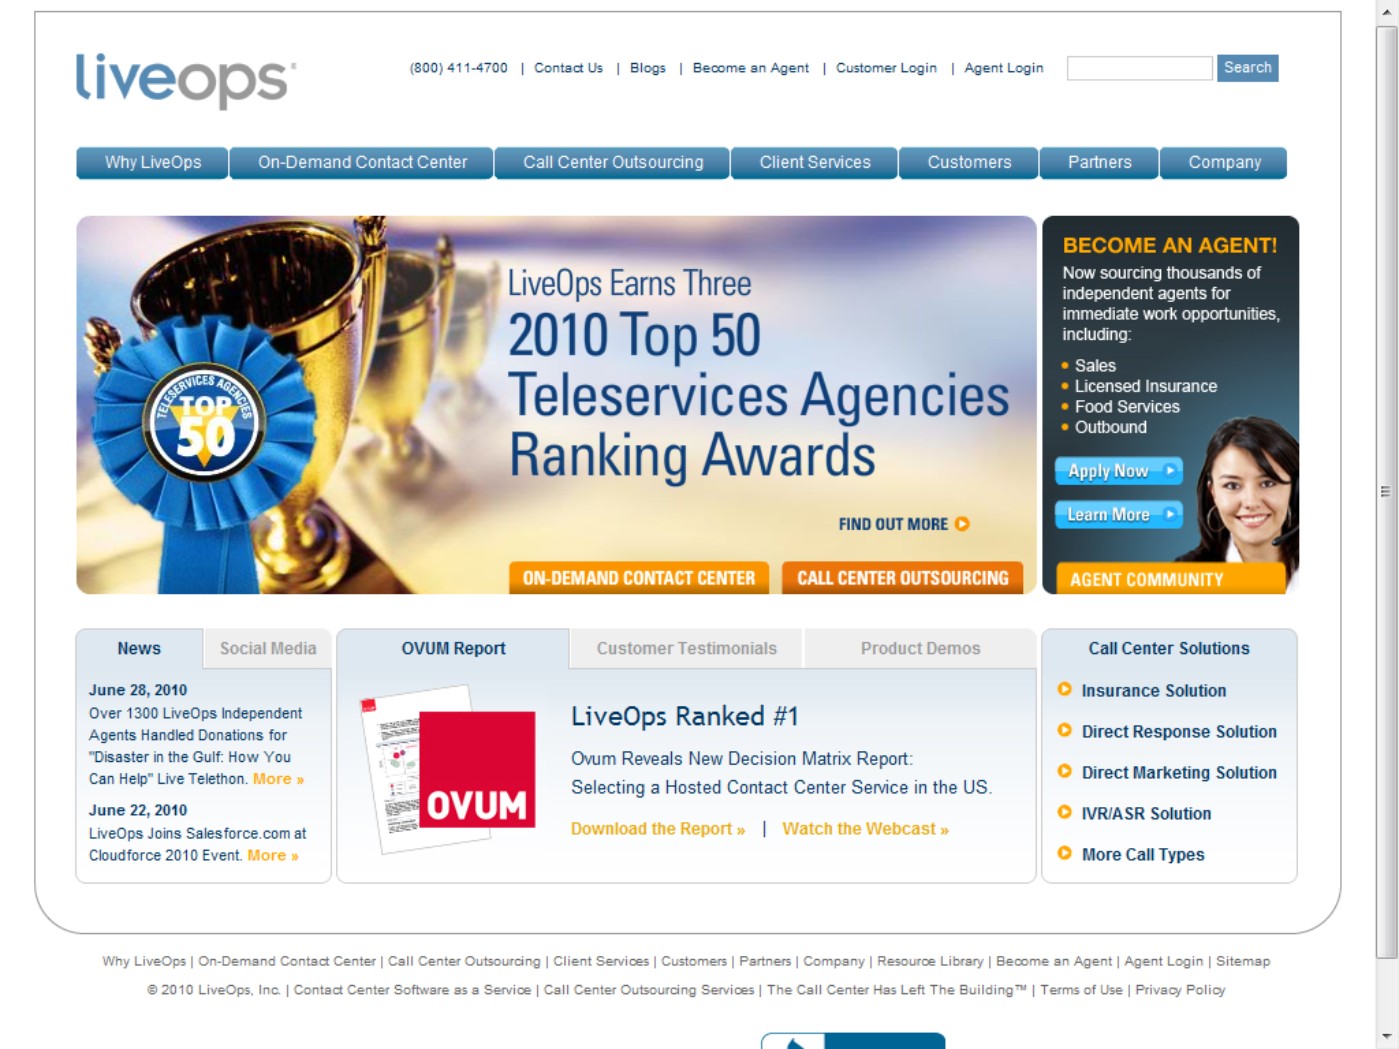Click the footer Company link
Viewport: 1399px width, 1049px height.
point(834,961)
